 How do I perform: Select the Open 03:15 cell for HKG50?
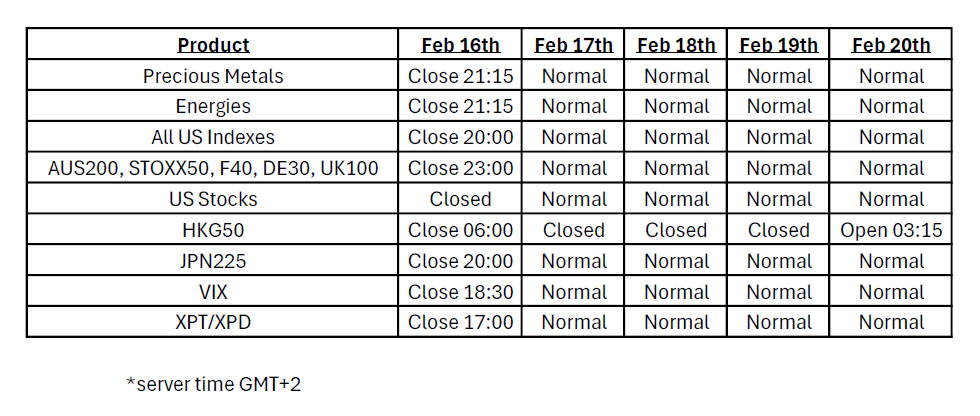click(891, 230)
